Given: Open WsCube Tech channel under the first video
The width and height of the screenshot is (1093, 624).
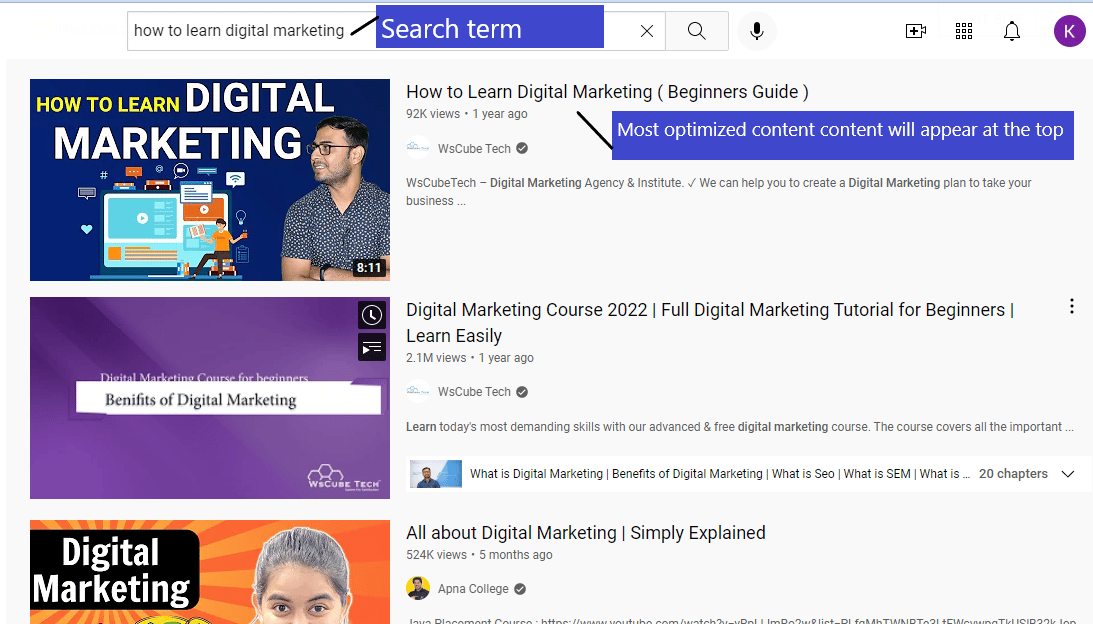Looking at the screenshot, I should pos(474,149).
